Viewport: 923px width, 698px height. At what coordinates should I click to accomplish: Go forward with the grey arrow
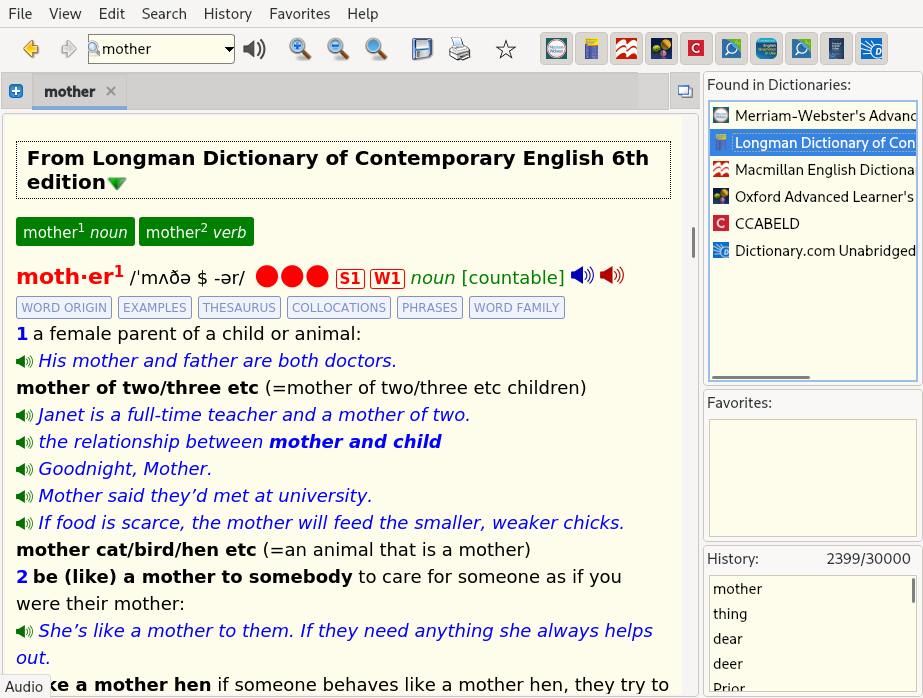click(x=68, y=49)
